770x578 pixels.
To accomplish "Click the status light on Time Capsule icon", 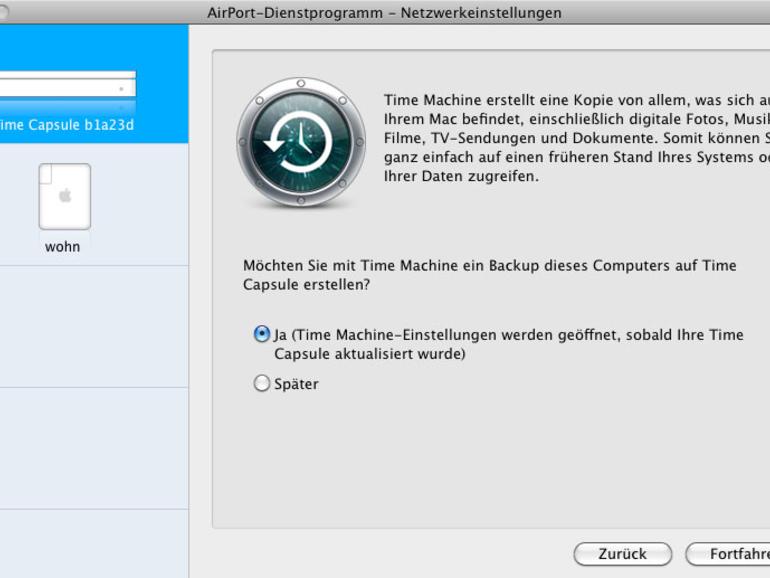I will [x=121, y=89].
